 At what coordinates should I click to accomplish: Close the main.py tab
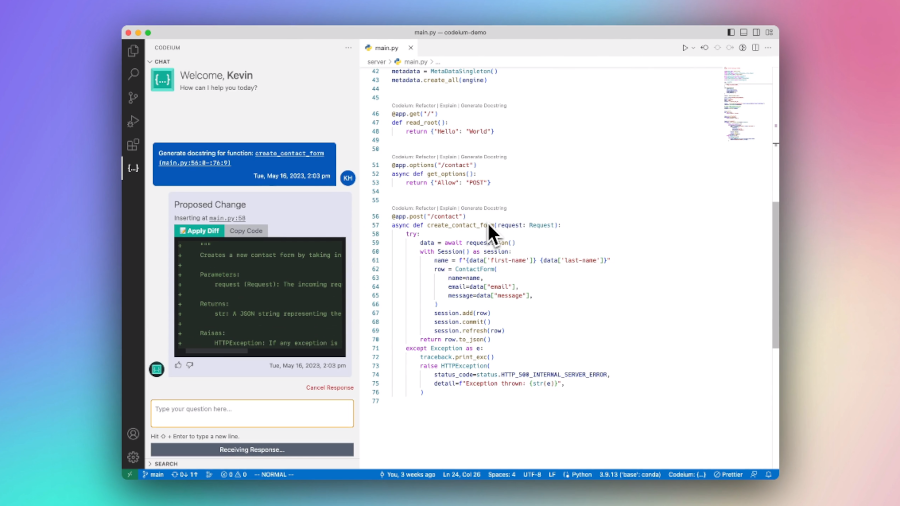coord(410,48)
